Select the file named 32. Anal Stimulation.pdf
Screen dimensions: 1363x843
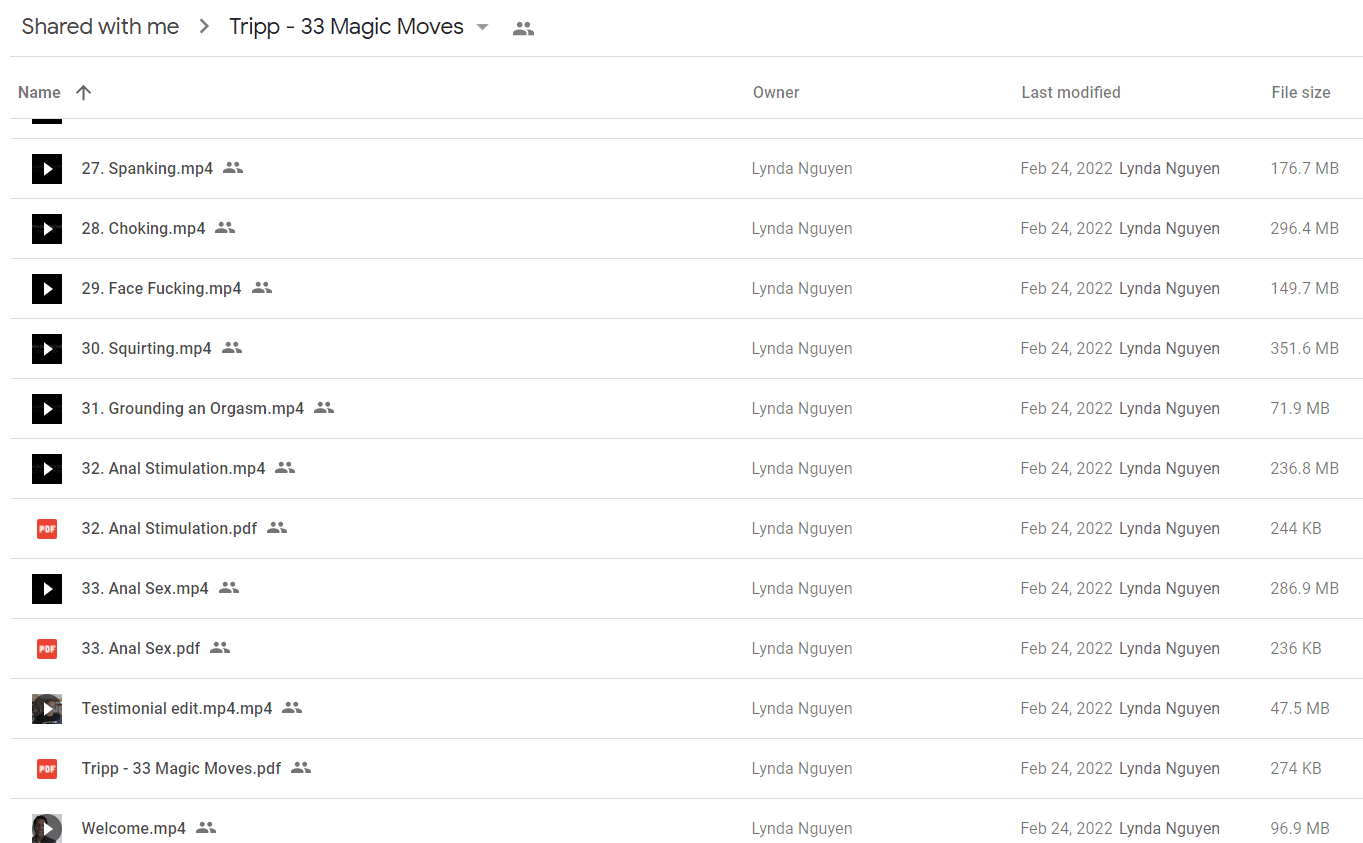[169, 528]
